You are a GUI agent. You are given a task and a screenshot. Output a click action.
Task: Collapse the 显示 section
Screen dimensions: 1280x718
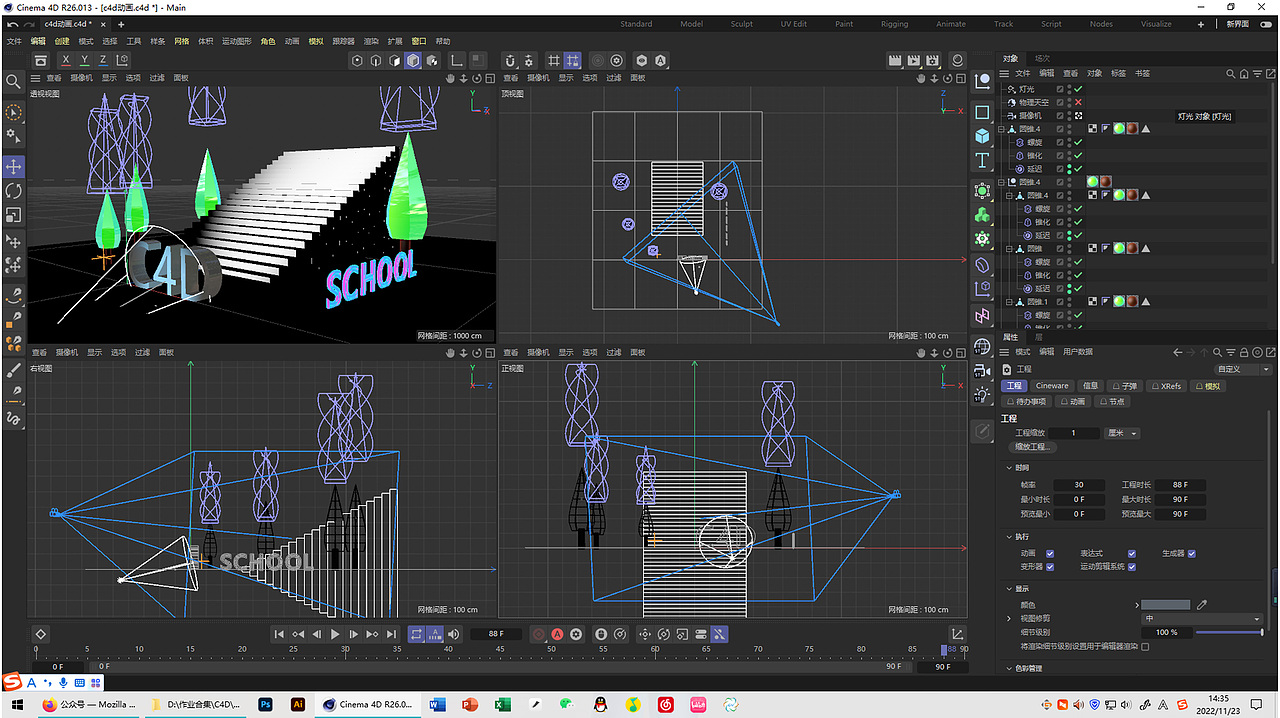point(1008,589)
